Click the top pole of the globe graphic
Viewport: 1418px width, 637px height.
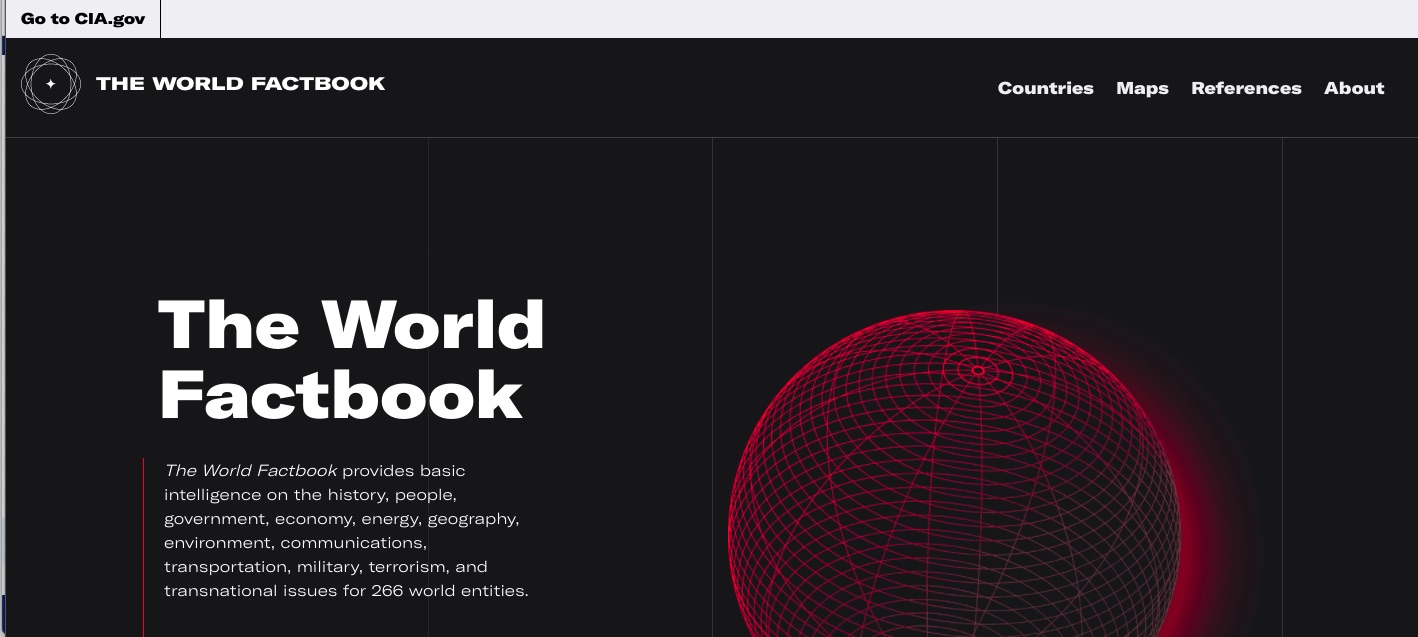point(977,370)
